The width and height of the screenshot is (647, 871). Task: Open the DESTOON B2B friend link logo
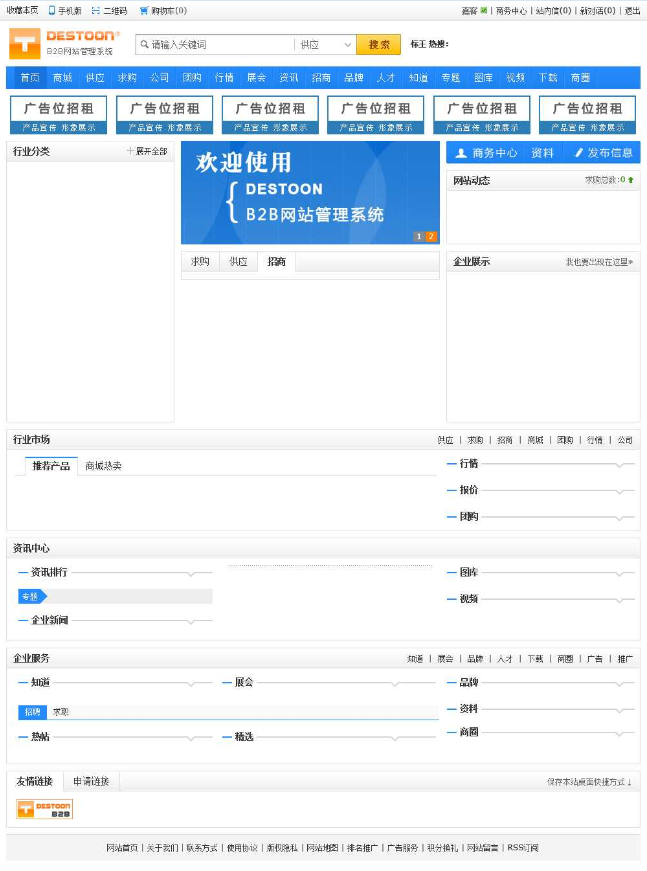(44, 809)
